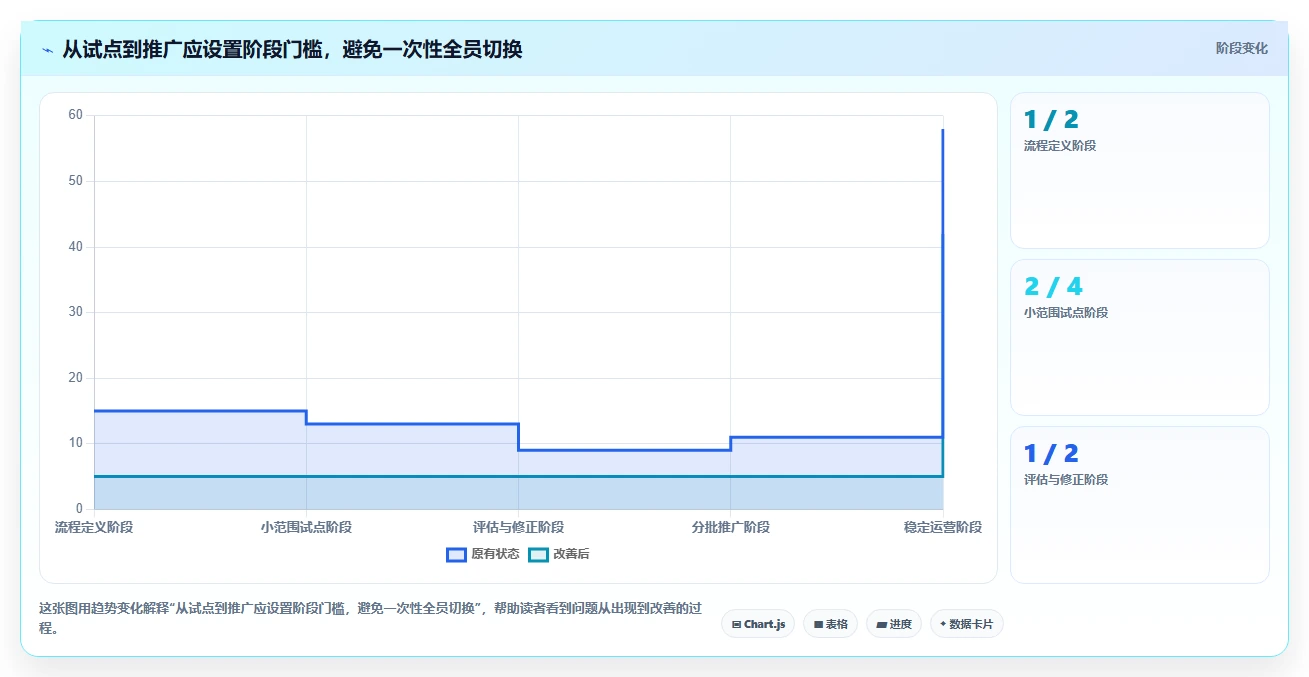Click the y-axis value 20
The image size is (1309, 677).
75,378
